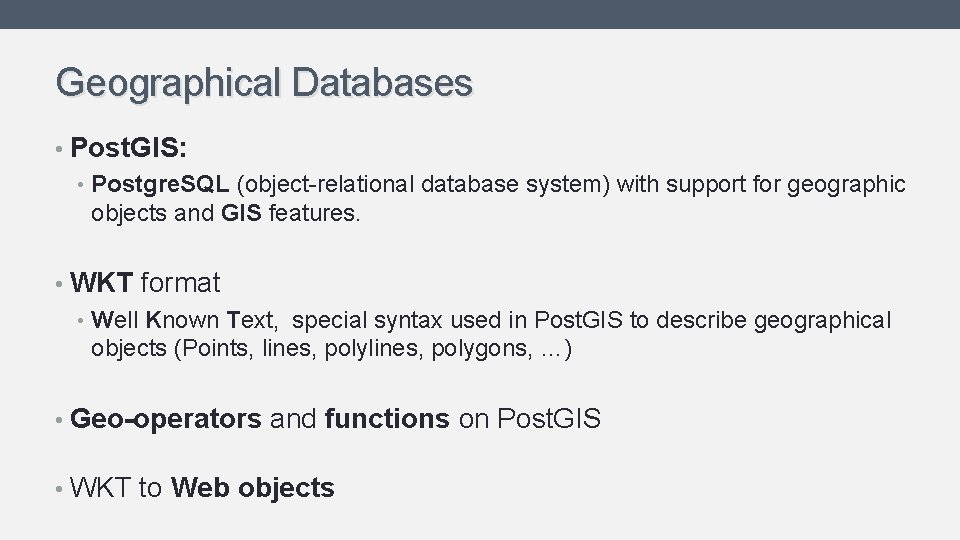Click the bullet dot before 'Geo-operators'
The image size is (960, 540).
pyautogui.click(x=61, y=420)
